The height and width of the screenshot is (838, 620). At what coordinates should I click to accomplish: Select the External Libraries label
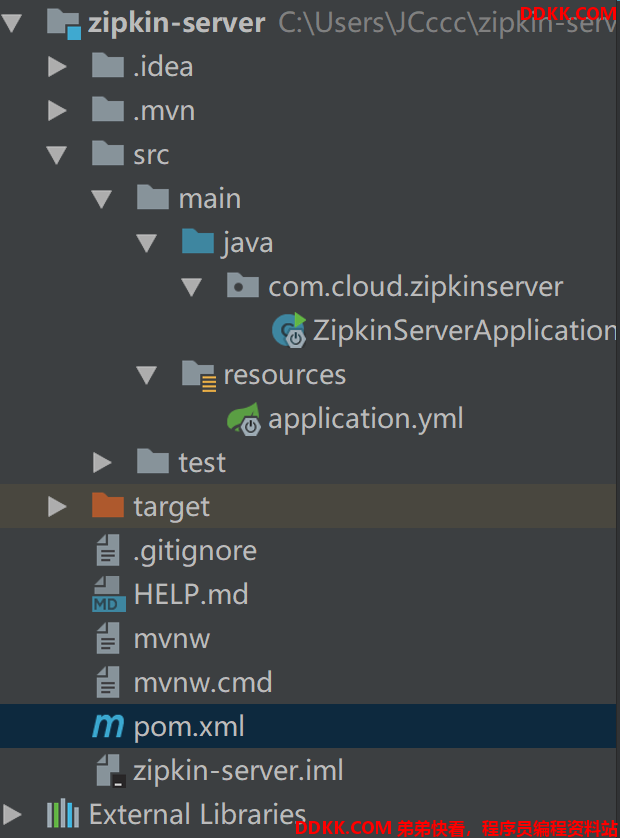197,814
